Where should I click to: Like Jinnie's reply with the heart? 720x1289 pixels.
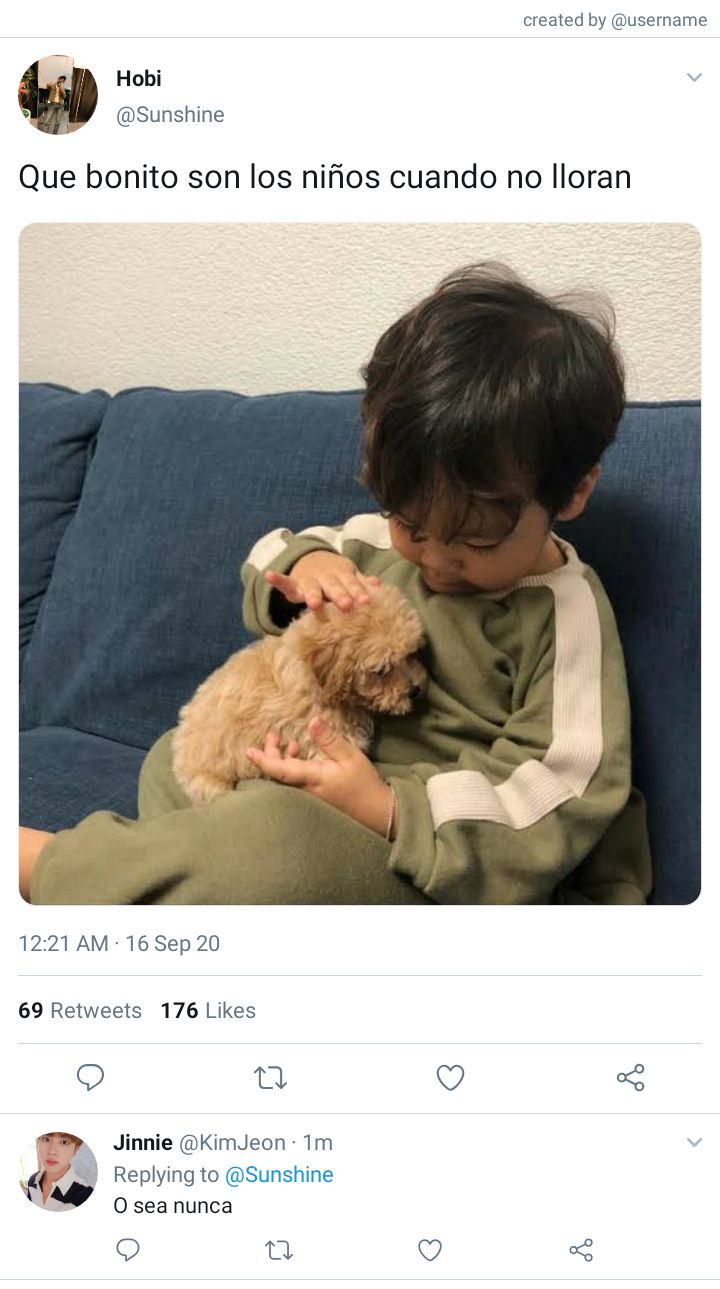(x=430, y=1250)
